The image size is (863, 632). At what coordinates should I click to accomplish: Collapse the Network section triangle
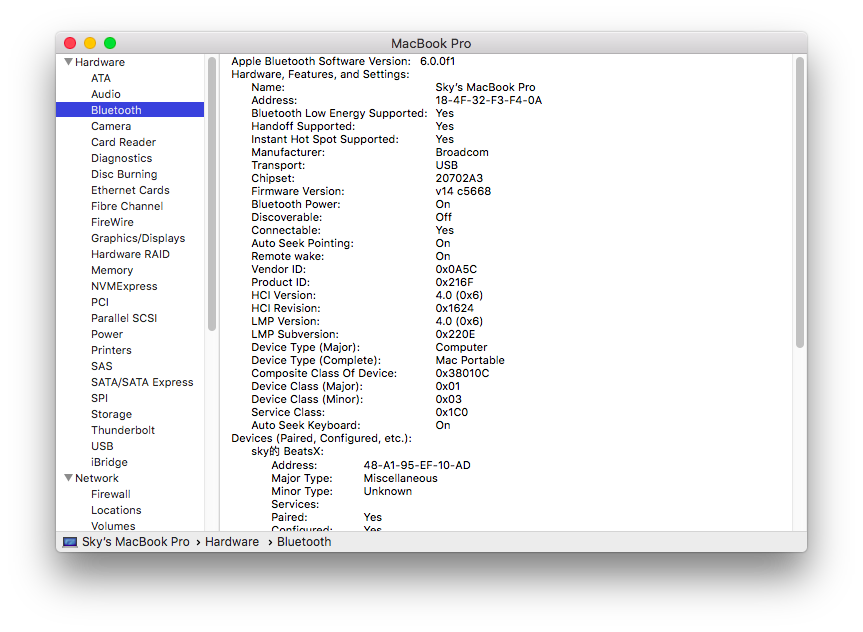pos(68,478)
